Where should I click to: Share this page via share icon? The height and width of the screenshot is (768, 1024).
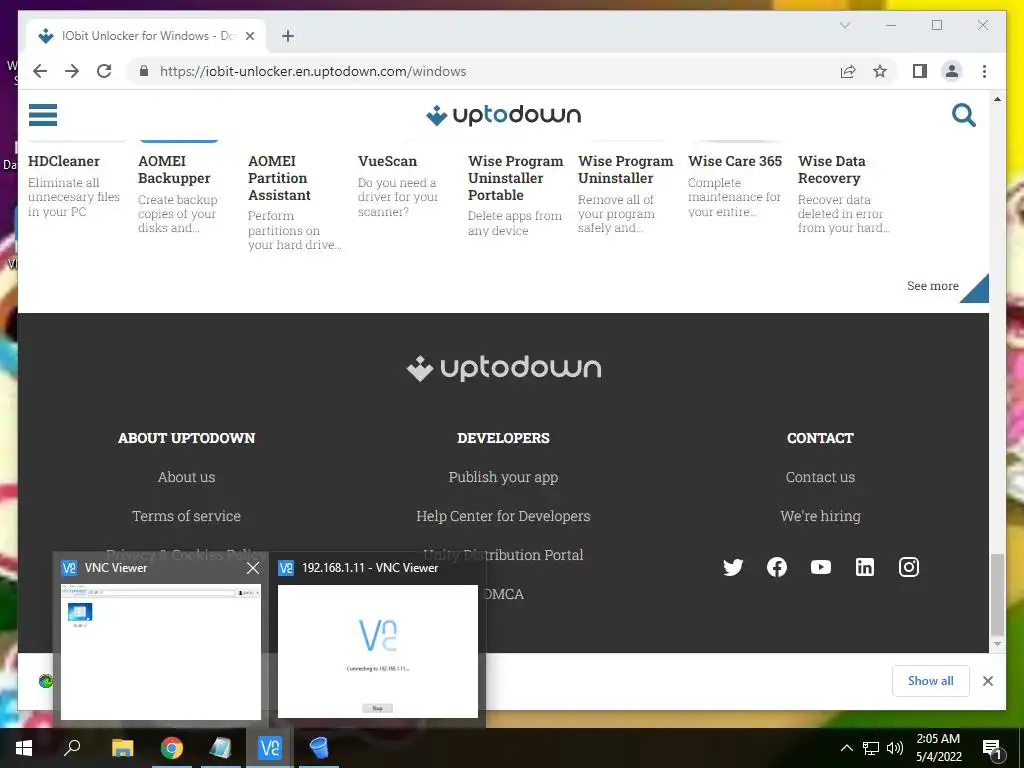click(848, 71)
